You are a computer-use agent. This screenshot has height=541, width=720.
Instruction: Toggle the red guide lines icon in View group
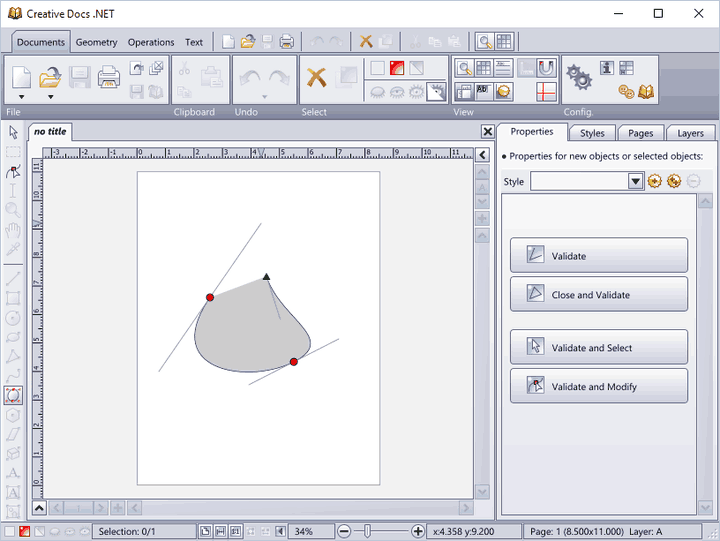[546, 91]
